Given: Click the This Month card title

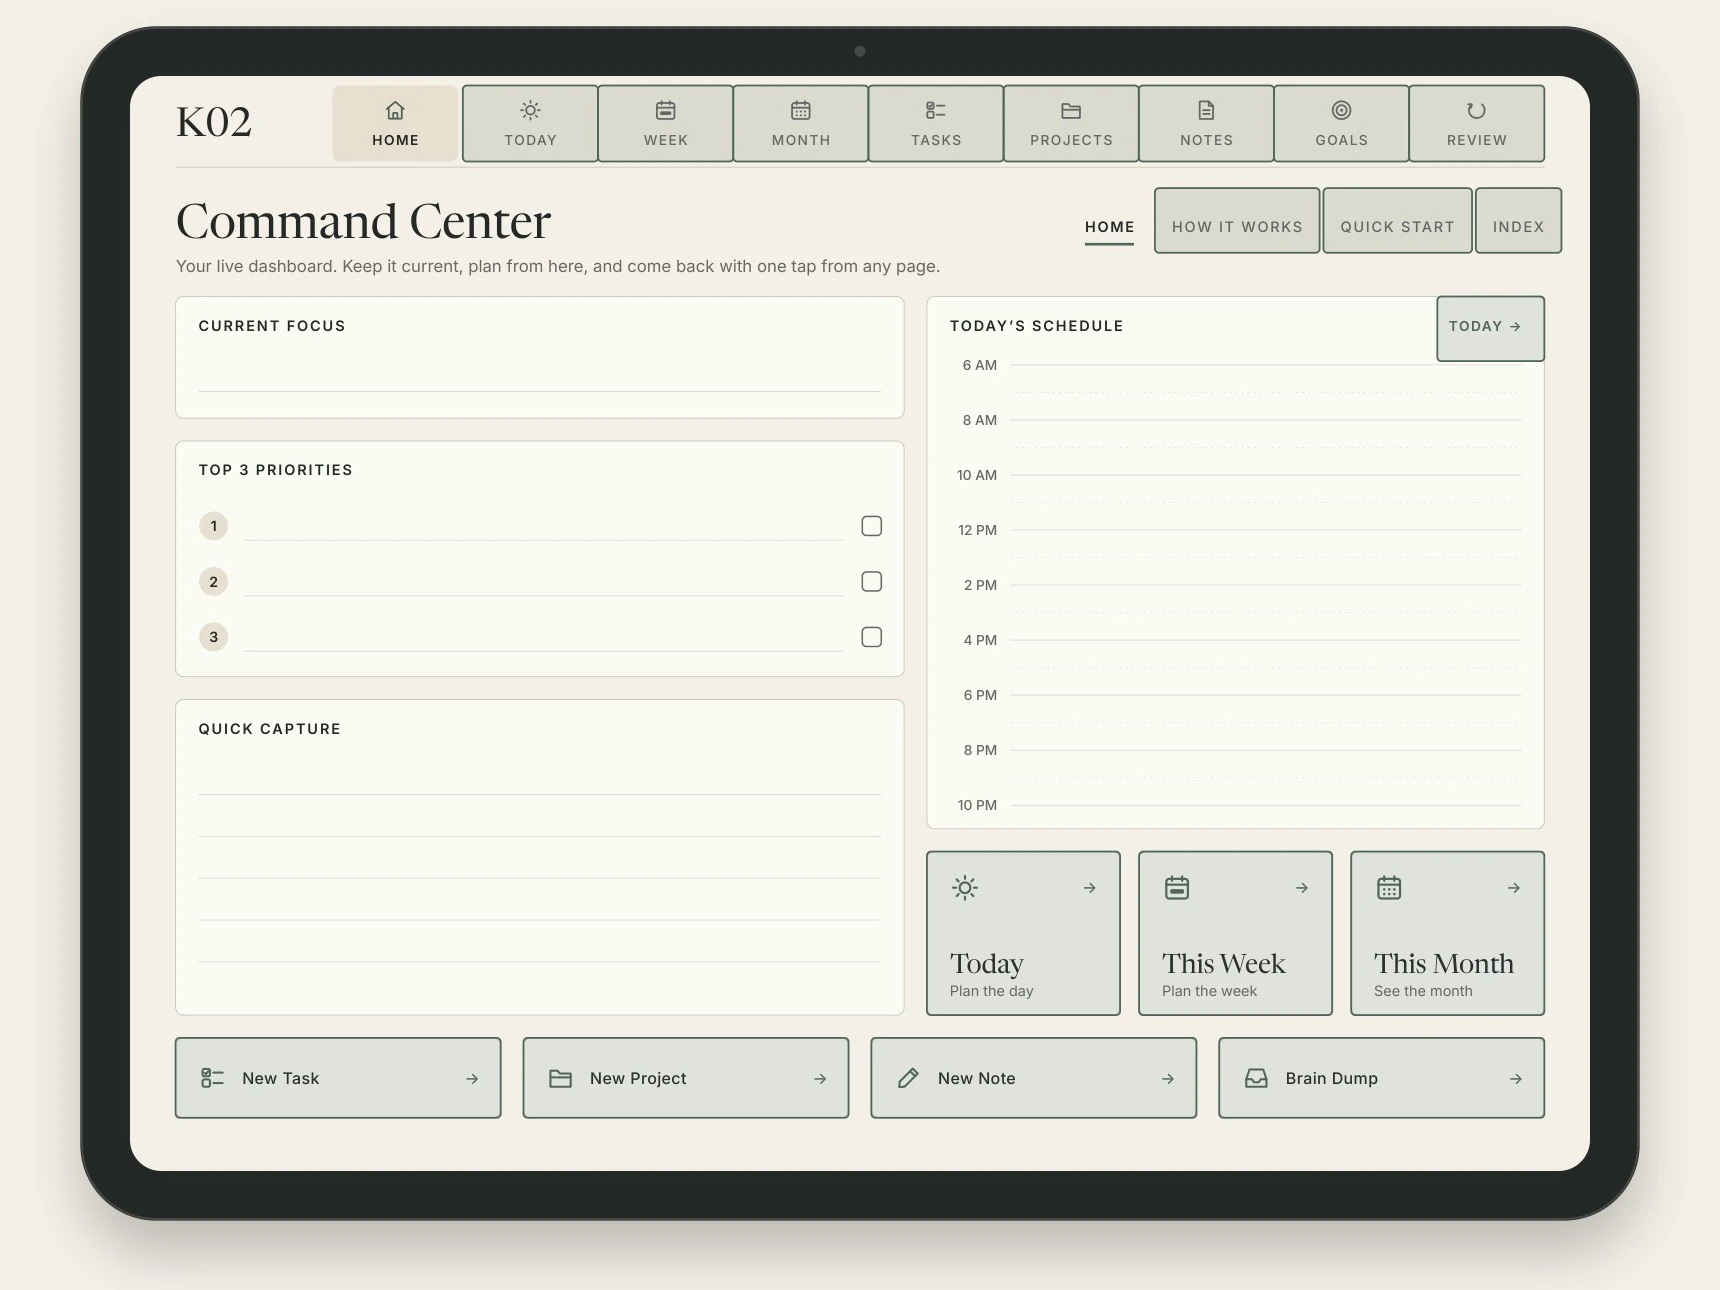Looking at the screenshot, I should pyautogui.click(x=1443, y=963).
